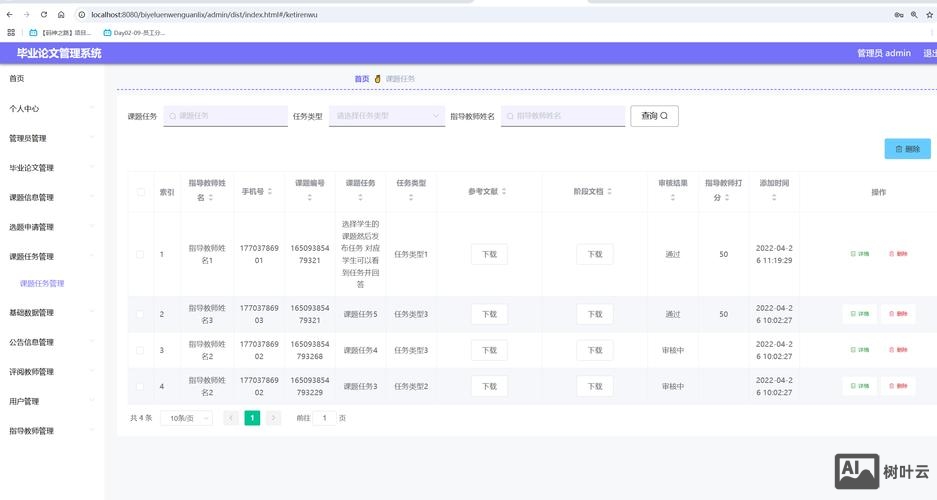
Task: Click the bookmark star icon in address bar
Action: point(930,15)
